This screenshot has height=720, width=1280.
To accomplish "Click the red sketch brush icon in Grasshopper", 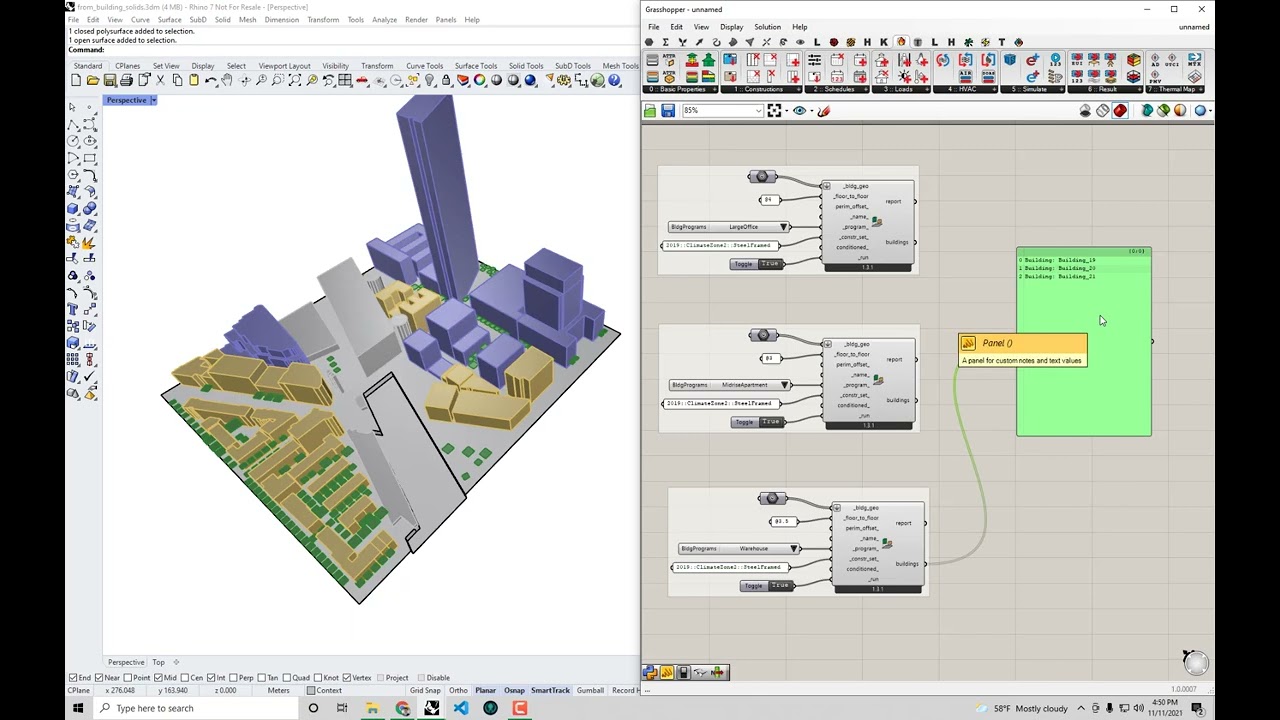I will pyautogui.click(x=823, y=111).
